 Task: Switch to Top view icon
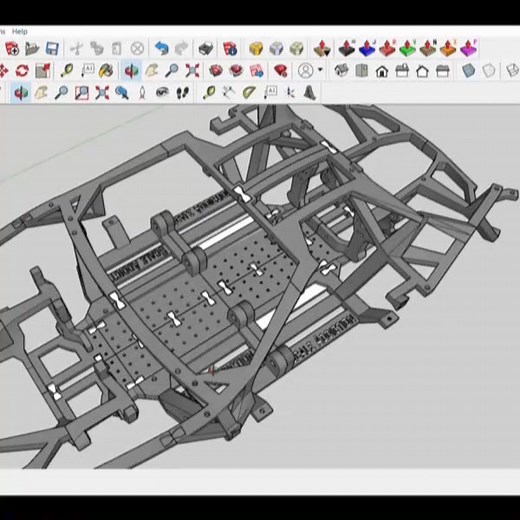pos(362,71)
